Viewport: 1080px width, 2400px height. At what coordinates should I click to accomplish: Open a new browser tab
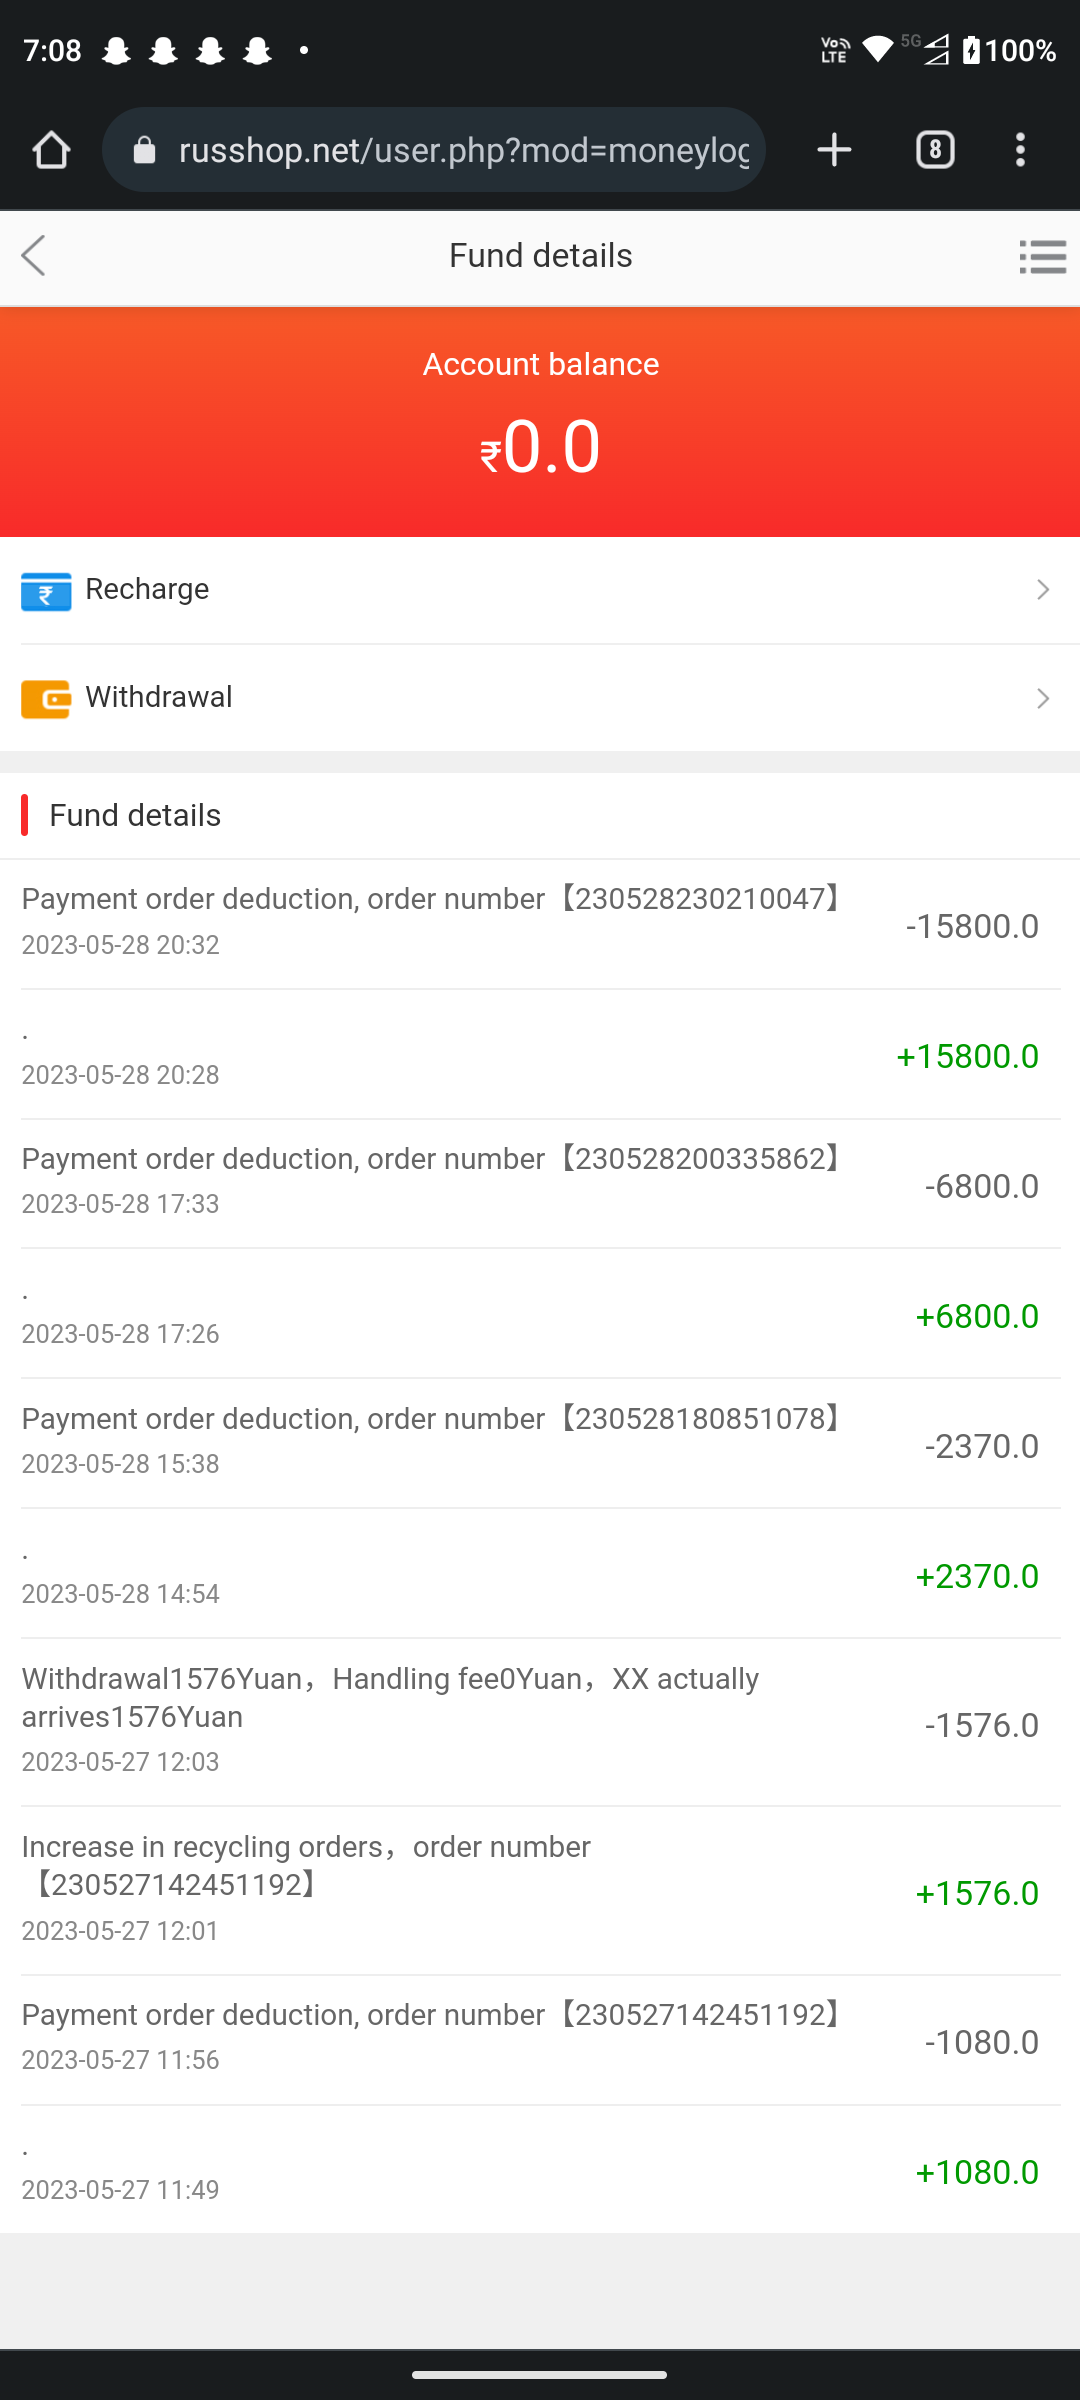point(833,150)
